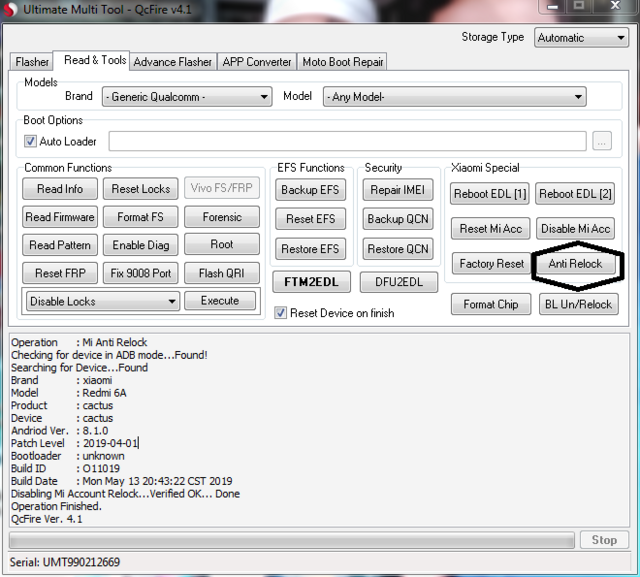Click the Repair IMEI button

(398, 190)
